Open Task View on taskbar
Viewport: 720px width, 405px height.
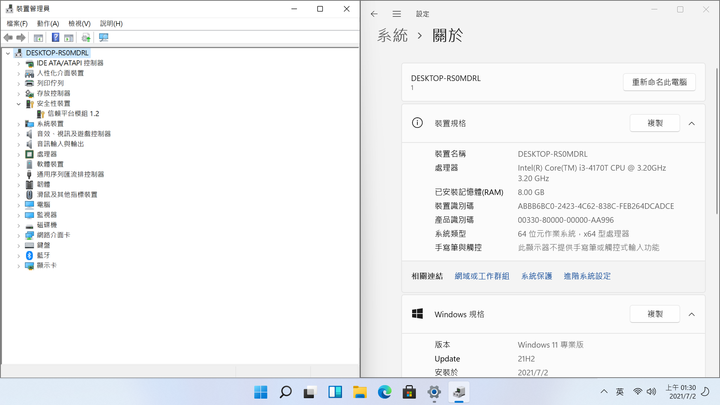[310, 392]
